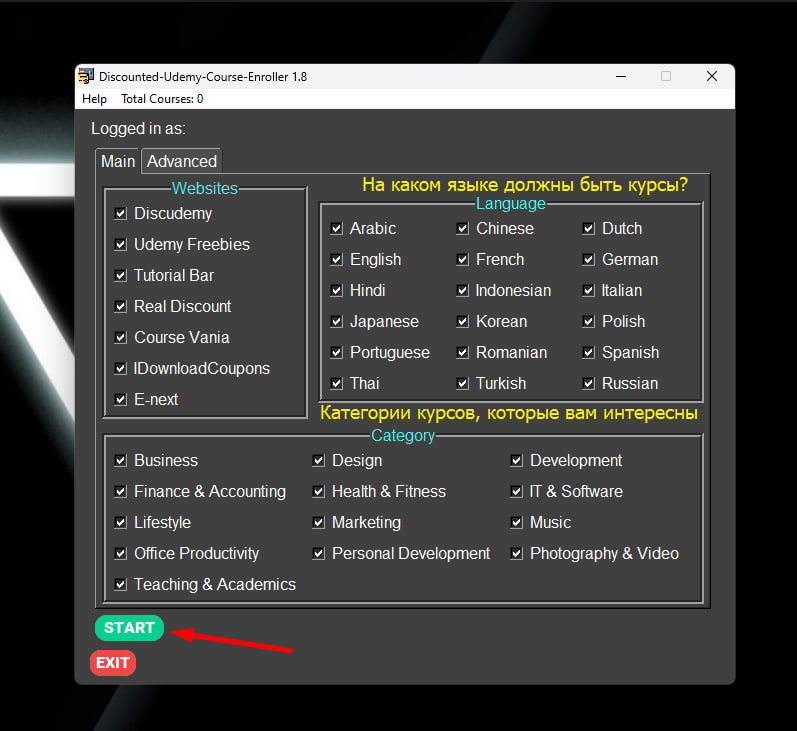Deselect the Arabic language checkbox
Screen dimensions: 797x731
pos(336,228)
